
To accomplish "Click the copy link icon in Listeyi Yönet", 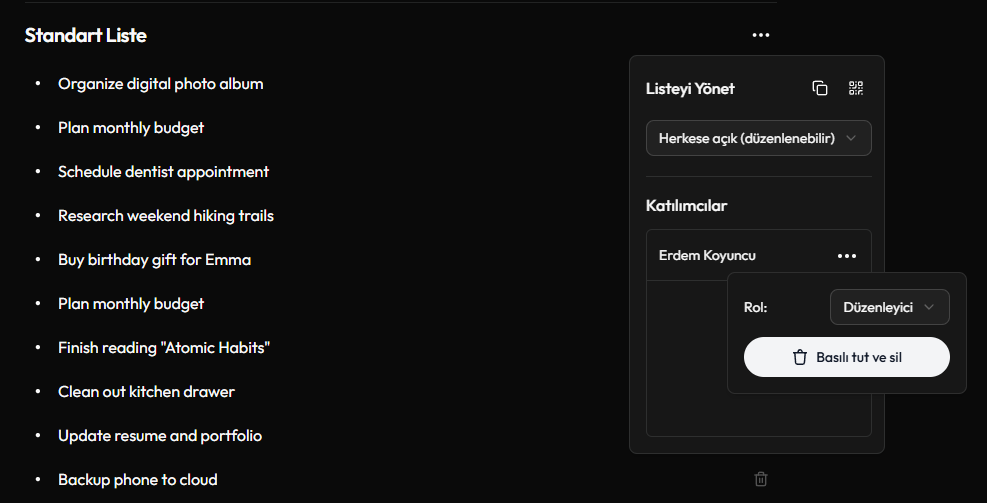I will pyautogui.click(x=820, y=88).
